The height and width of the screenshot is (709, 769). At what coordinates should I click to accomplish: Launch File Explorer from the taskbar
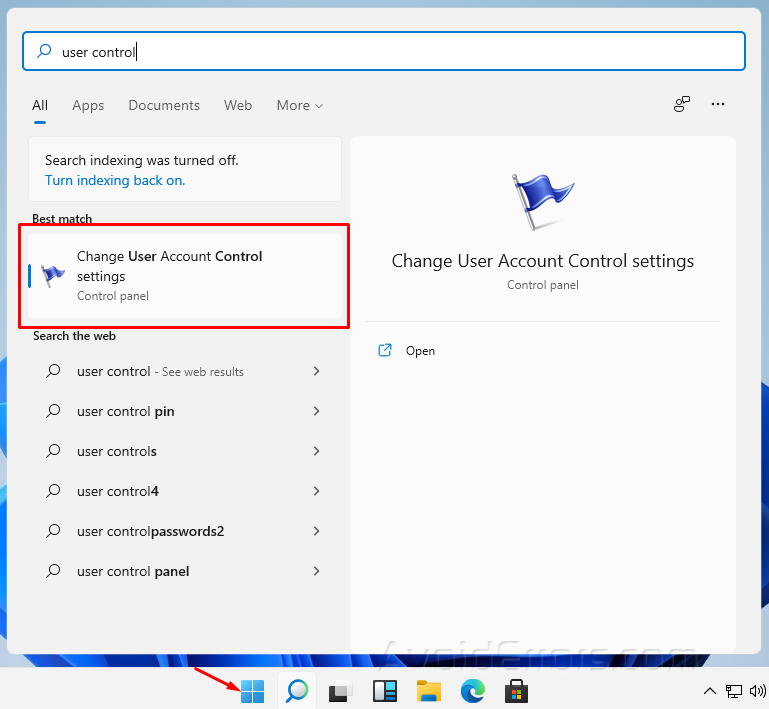tap(429, 691)
